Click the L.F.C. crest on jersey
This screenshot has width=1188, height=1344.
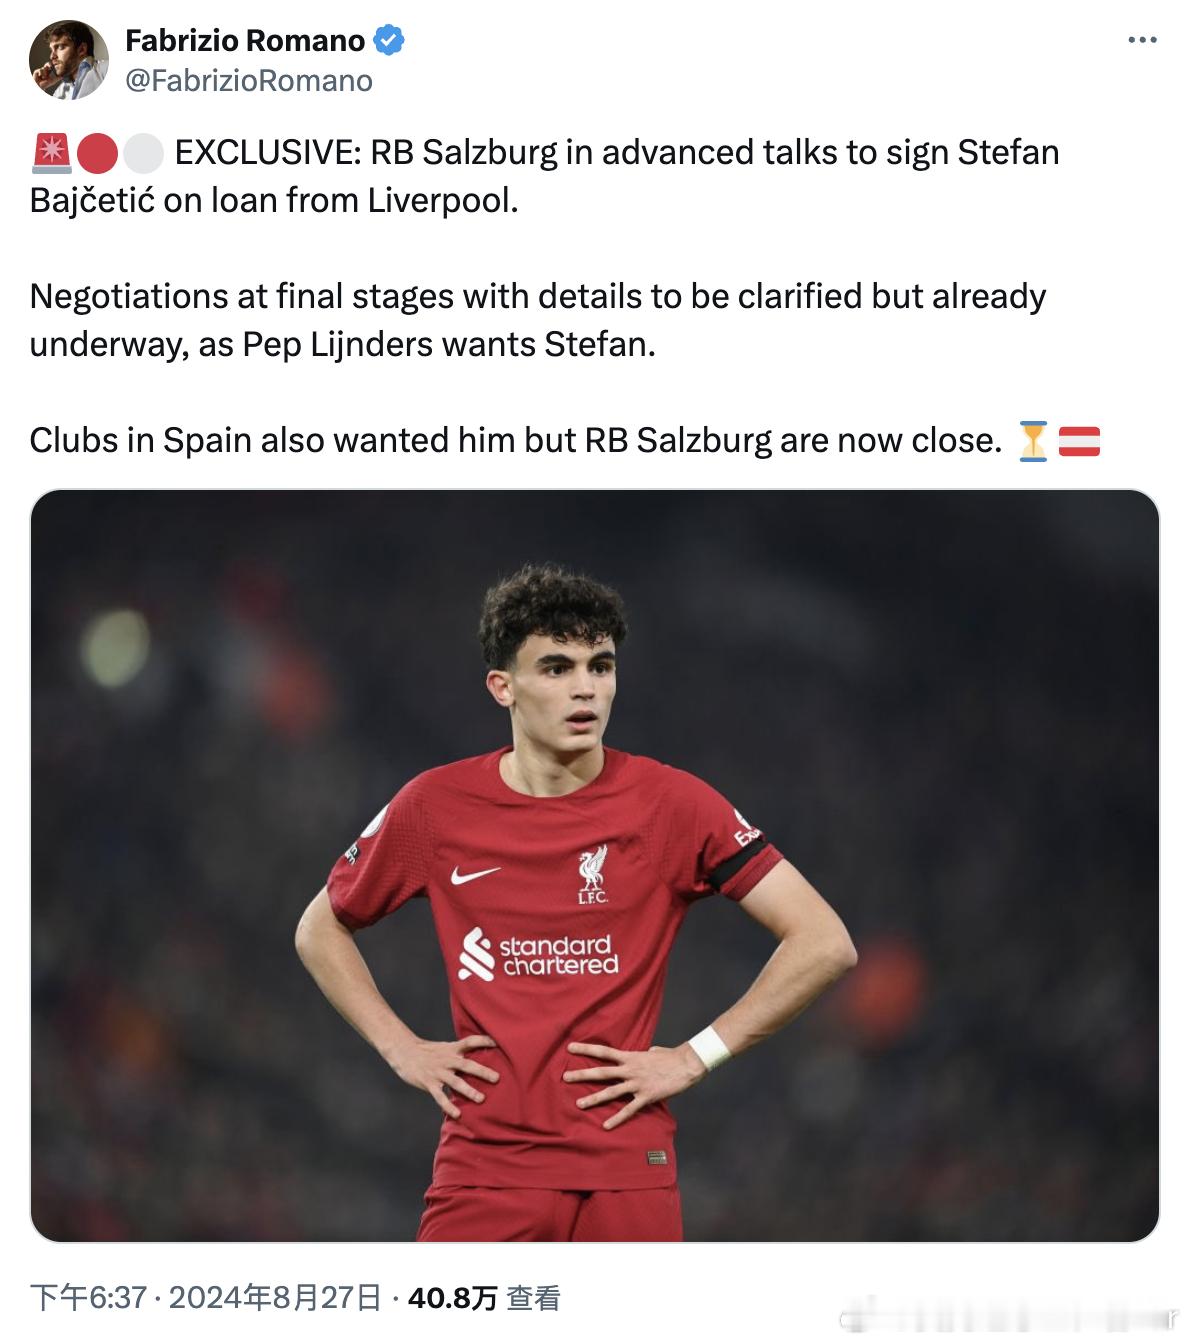coord(592,875)
